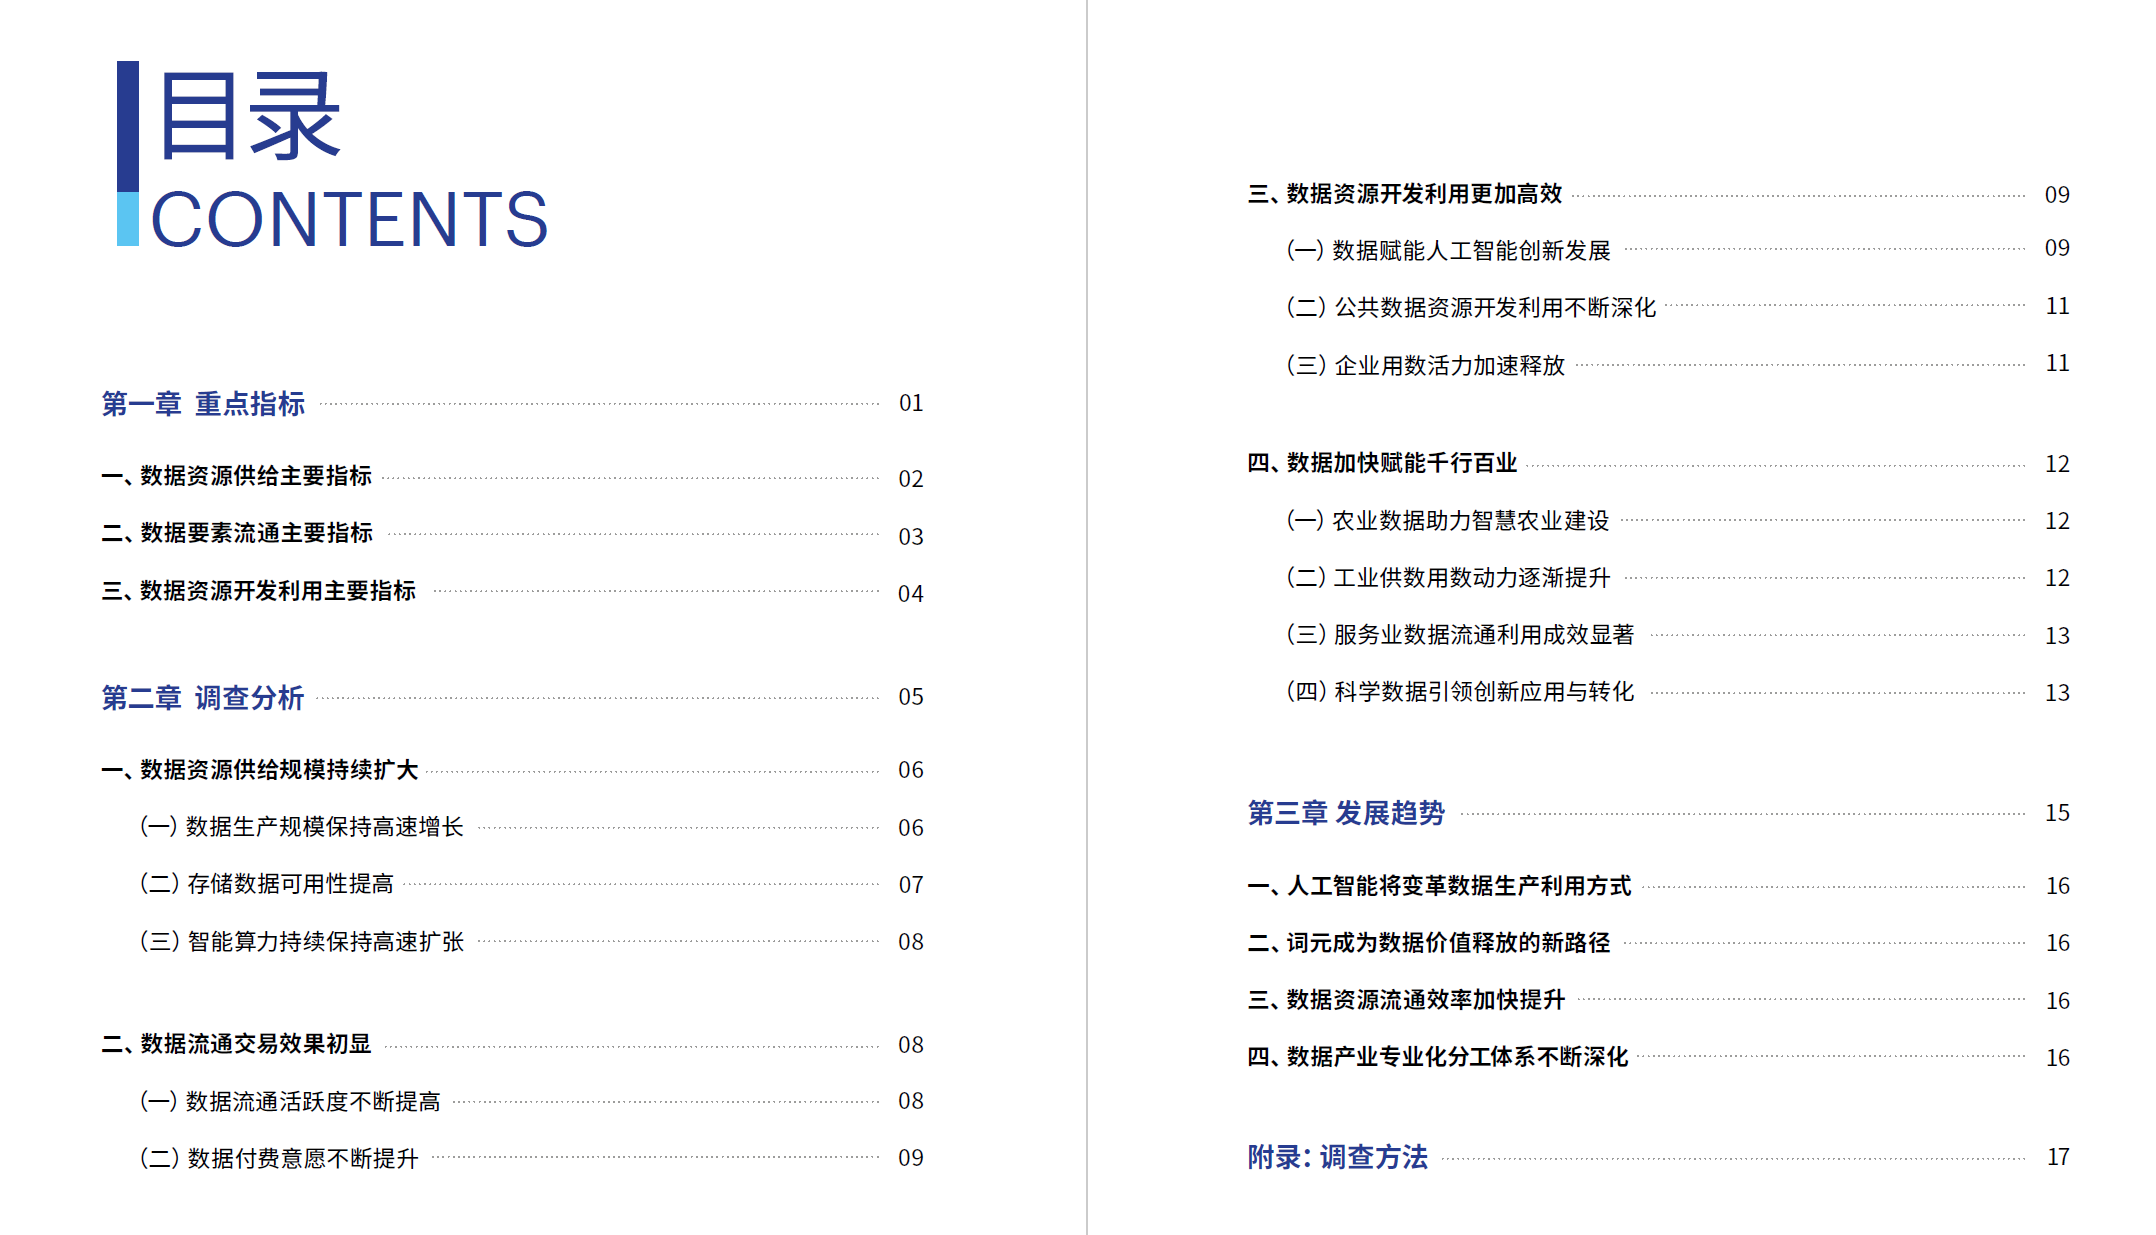
Task: Select 数据资源供给规模持续扩大 entry
Action: pos(260,770)
